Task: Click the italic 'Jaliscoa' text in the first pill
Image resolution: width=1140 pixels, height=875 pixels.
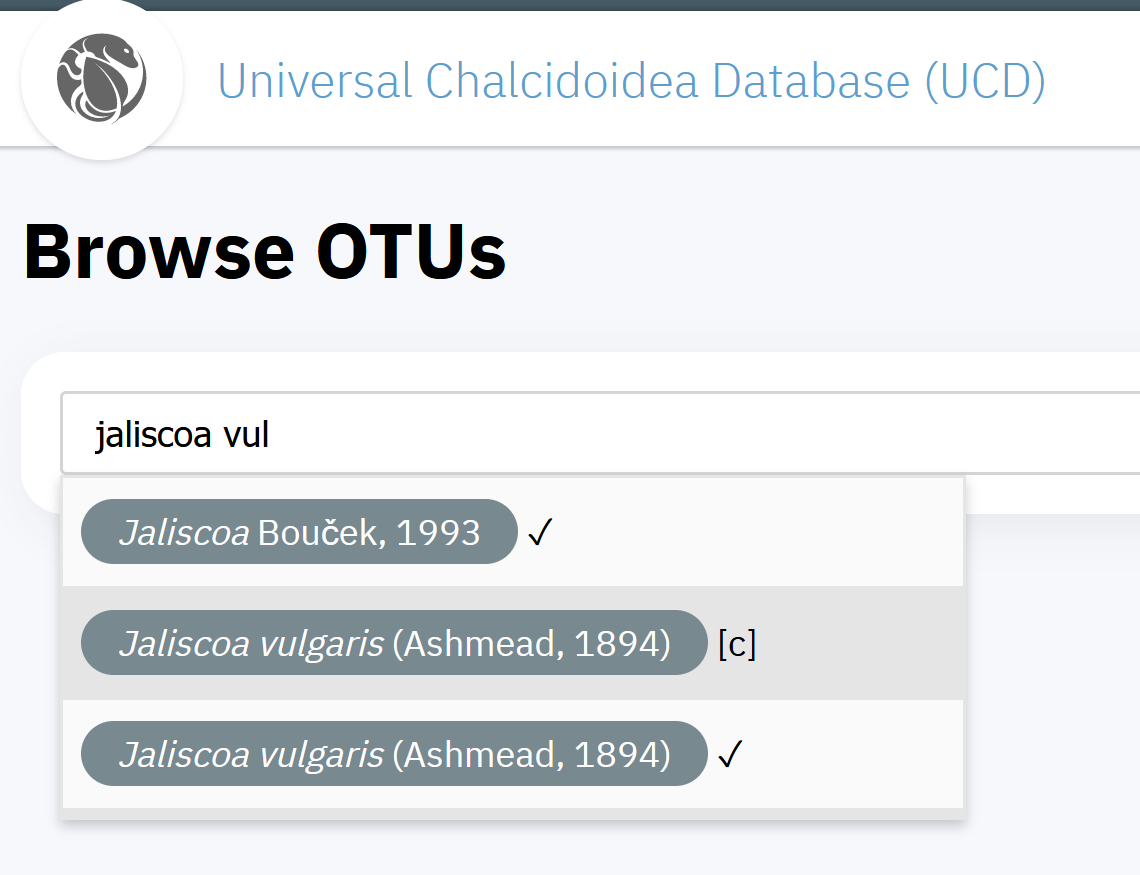Action: pos(185,532)
